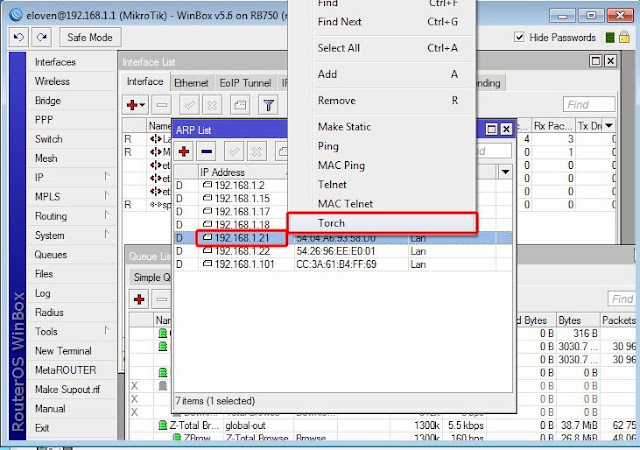Viewport: 640px width, 450px height.
Task: Click red plus add icon in ARP List
Action: [x=184, y=151]
